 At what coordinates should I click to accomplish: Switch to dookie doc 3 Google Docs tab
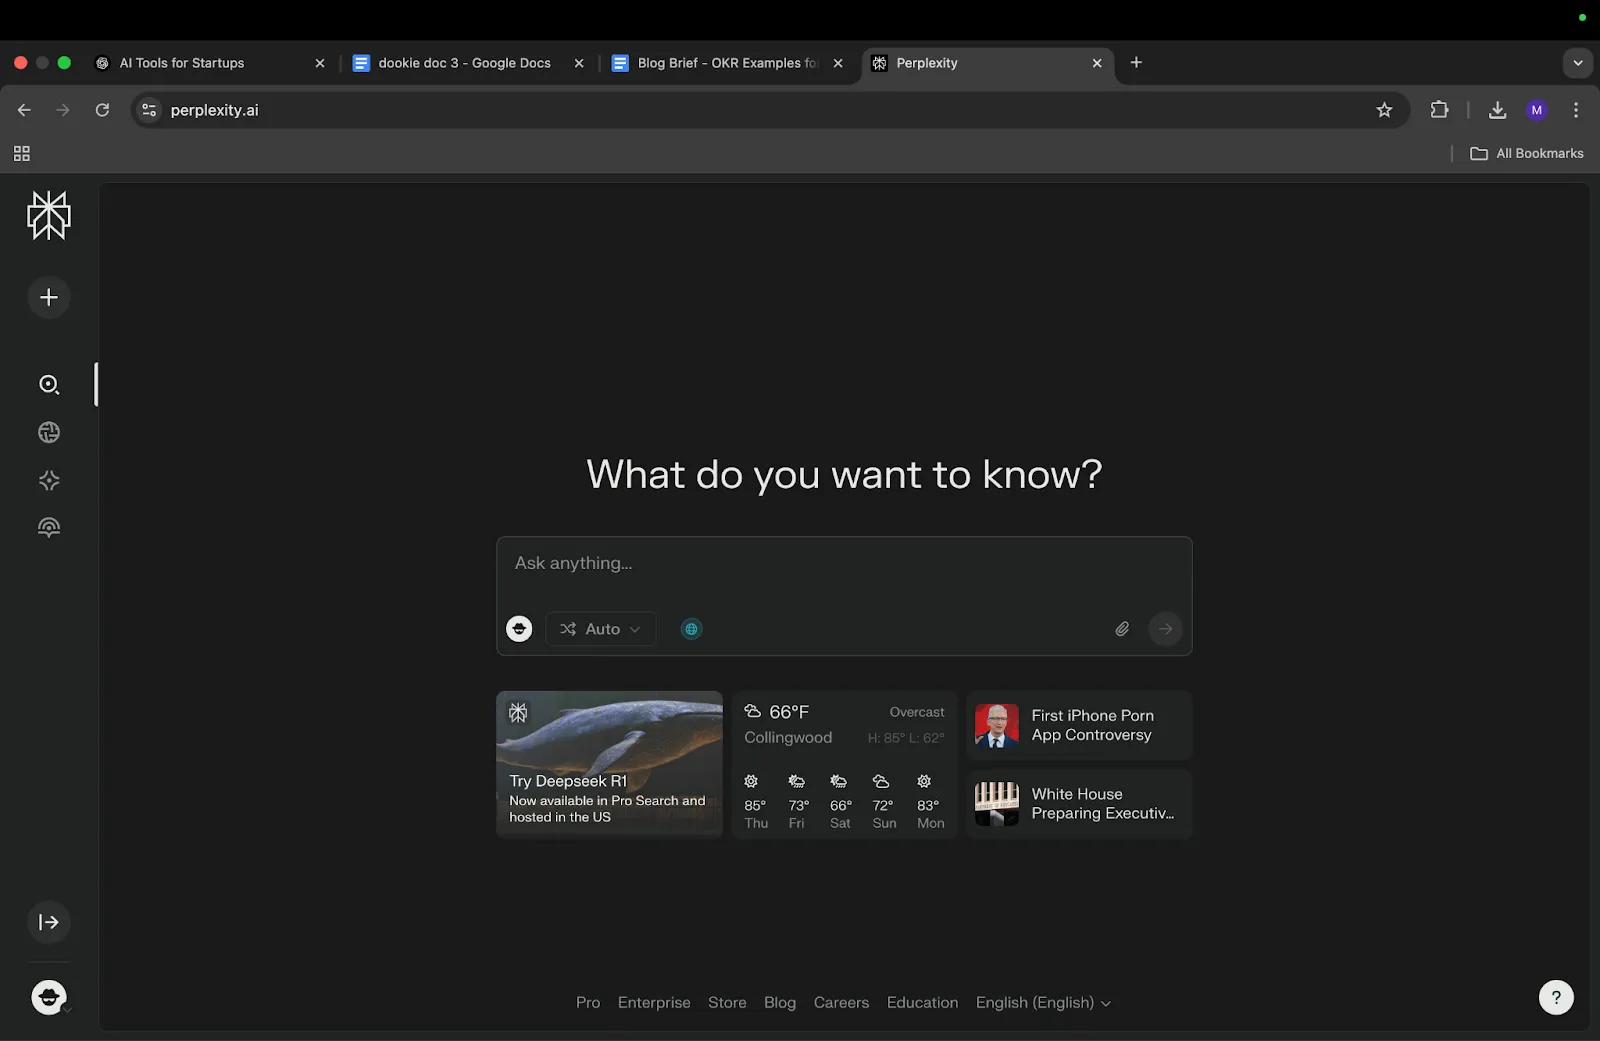468,63
